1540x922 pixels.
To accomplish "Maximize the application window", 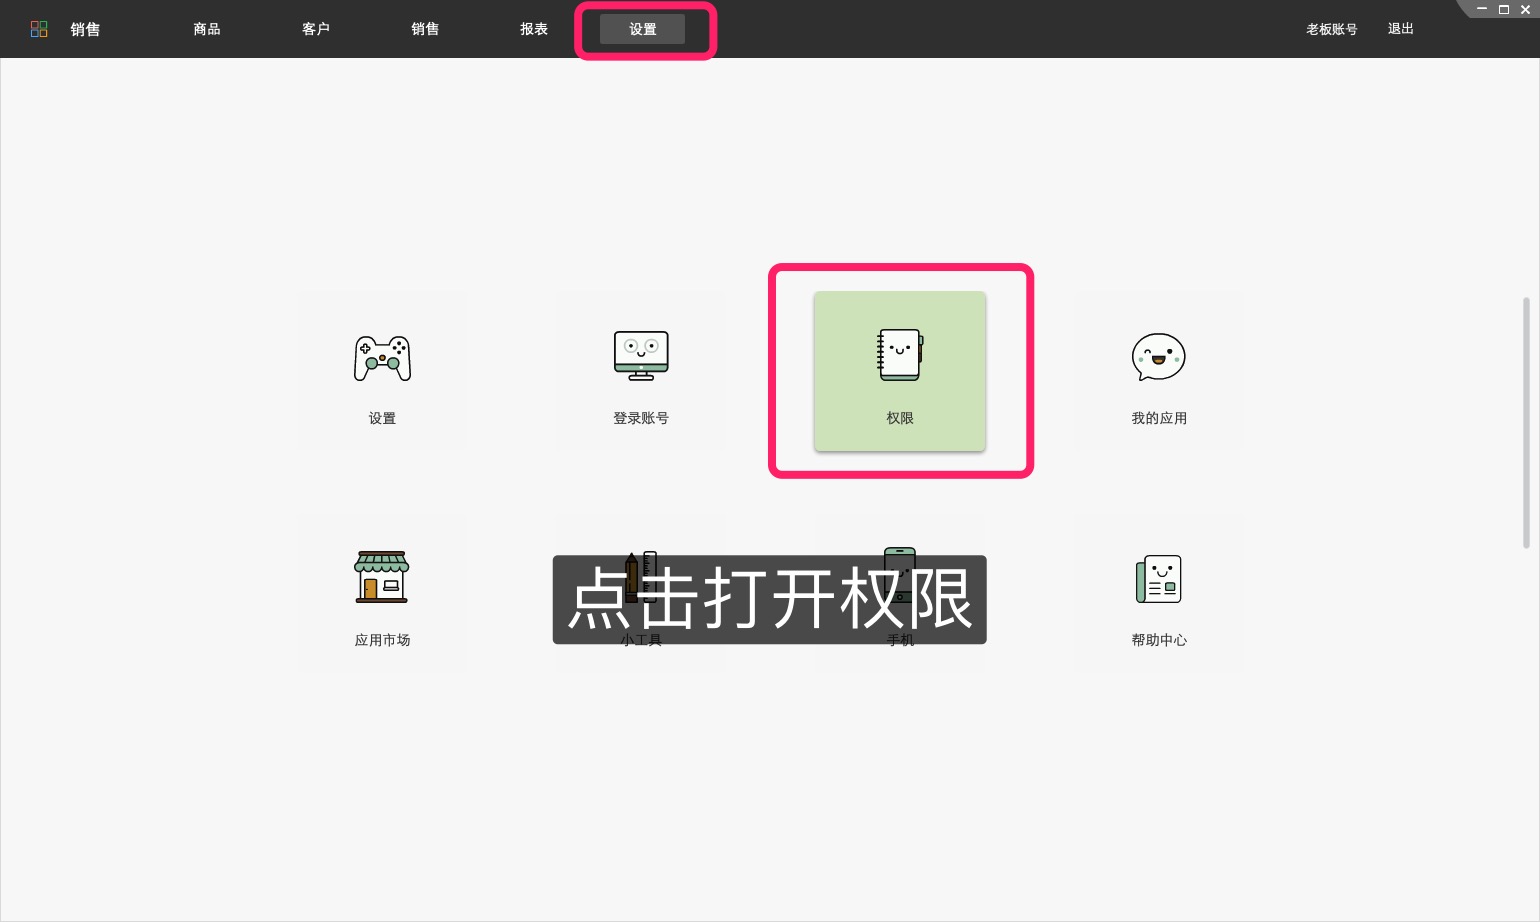I will (1503, 9).
